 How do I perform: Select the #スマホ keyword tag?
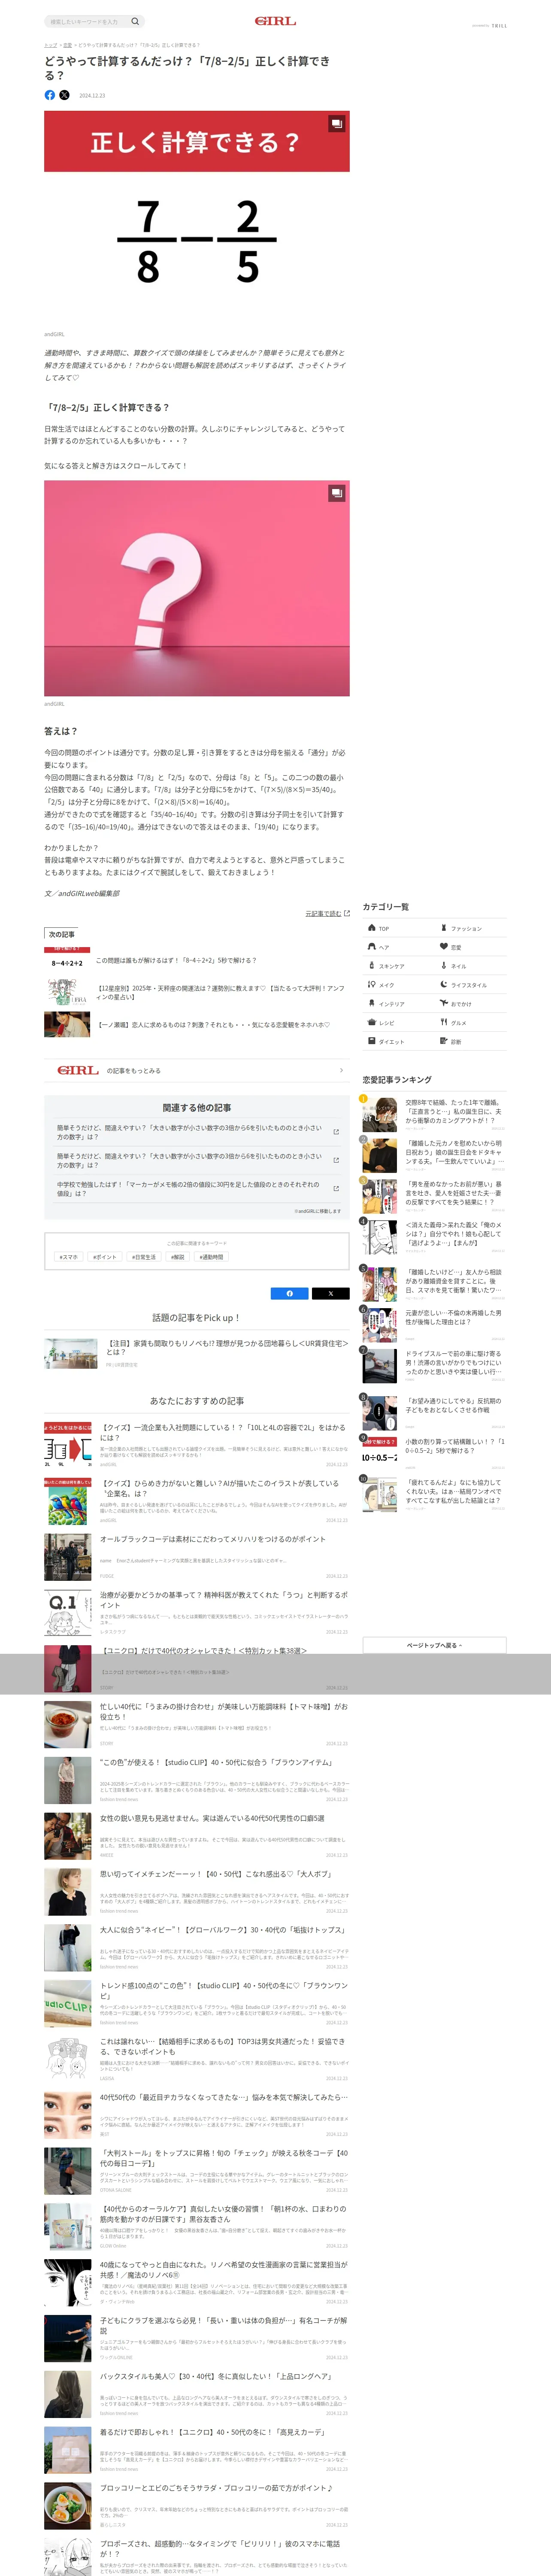point(69,1257)
